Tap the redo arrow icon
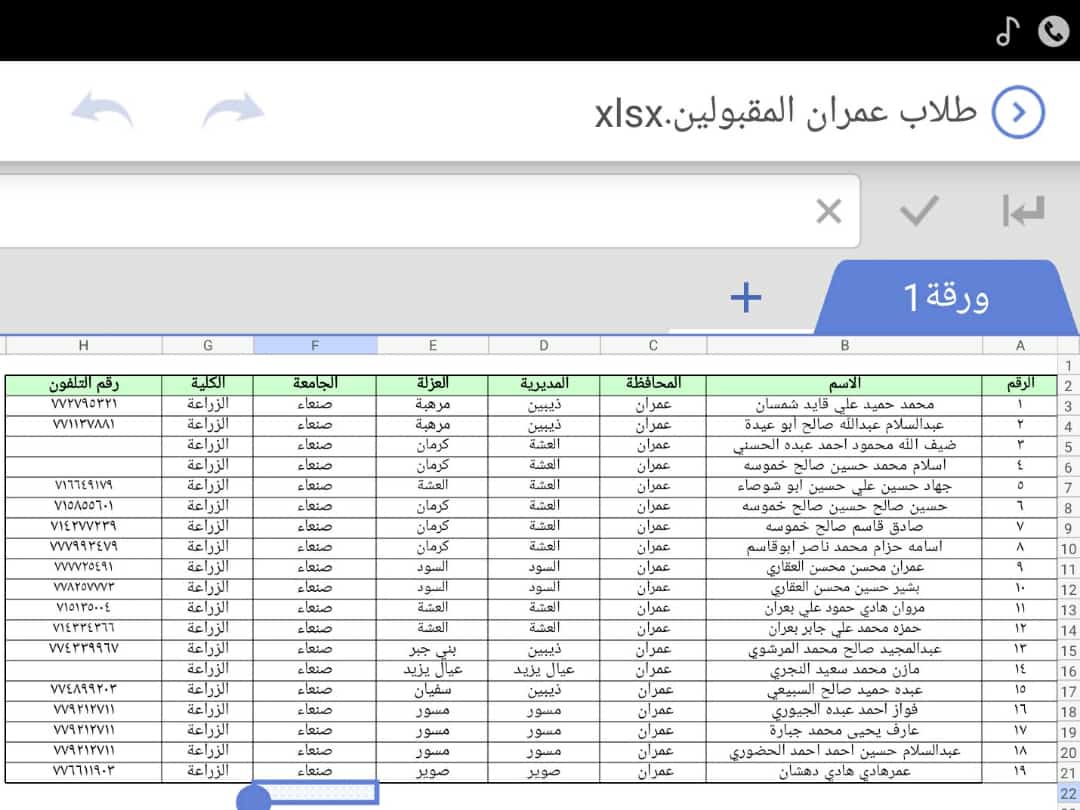1080x810 pixels. pos(233,110)
